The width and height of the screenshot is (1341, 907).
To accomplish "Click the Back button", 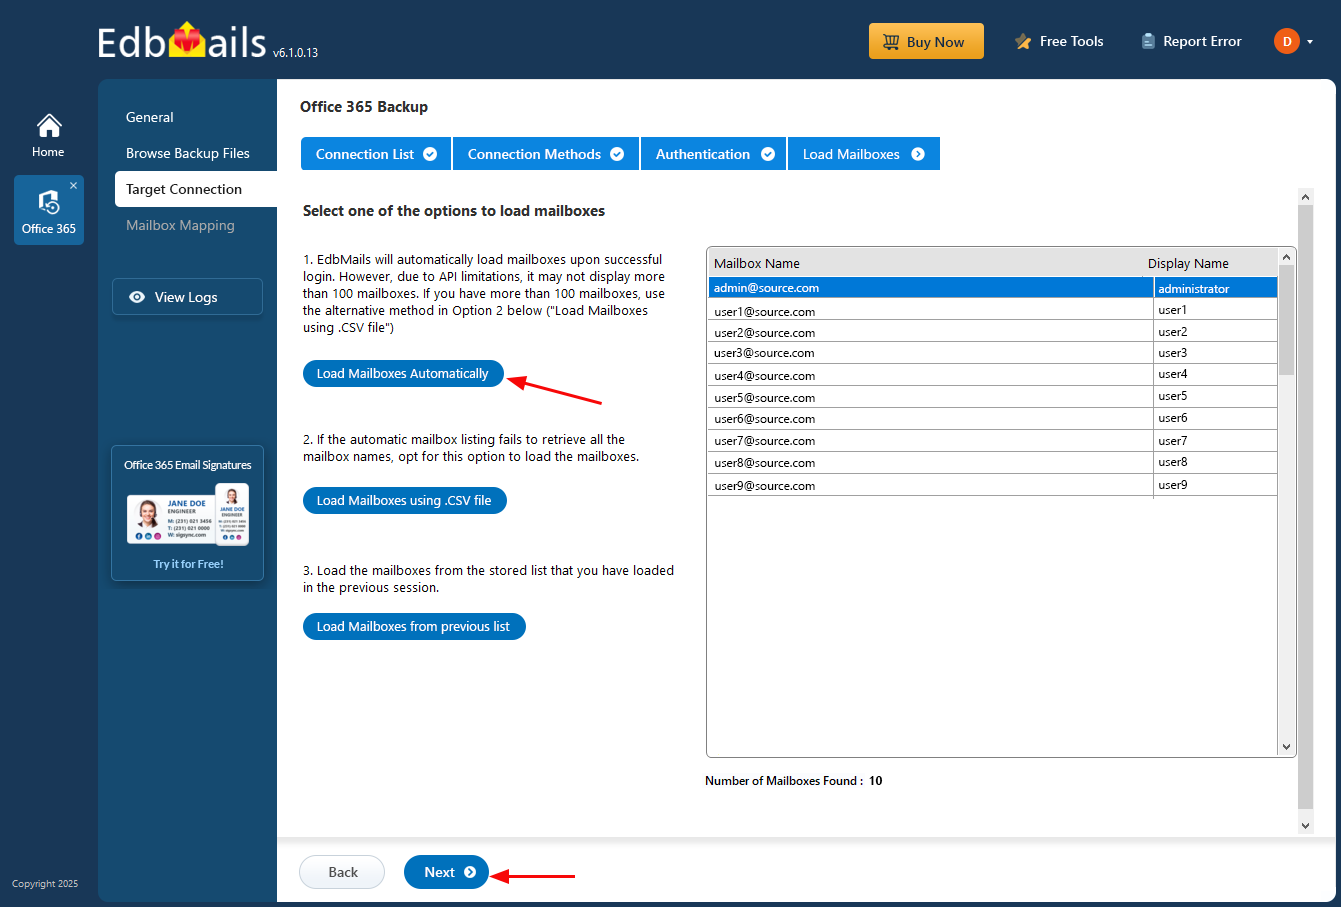I will (342, 872).
